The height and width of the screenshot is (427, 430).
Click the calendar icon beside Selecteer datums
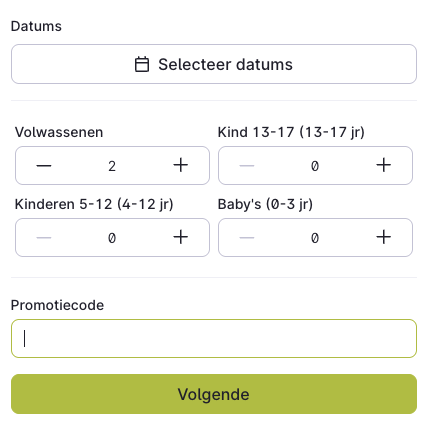pyautogui.click(x=142, y=64)
